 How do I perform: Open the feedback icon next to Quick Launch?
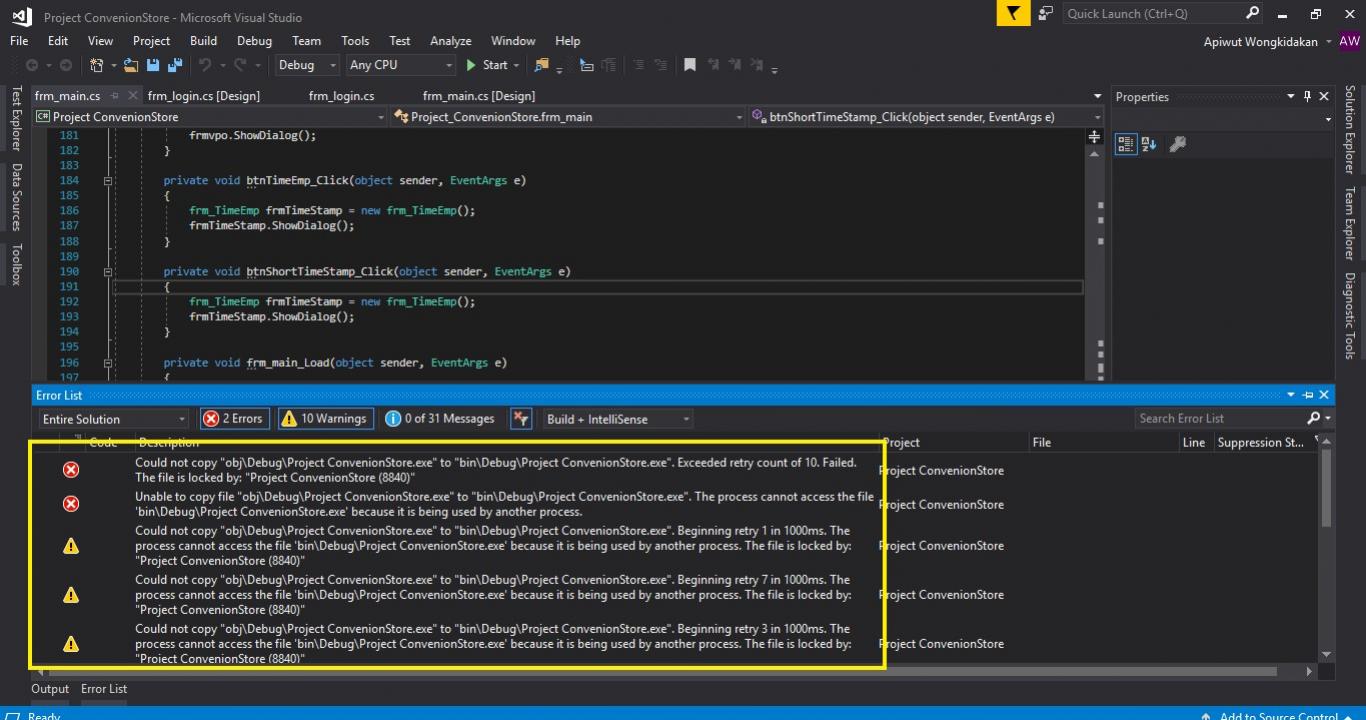tap(1046, 14)
